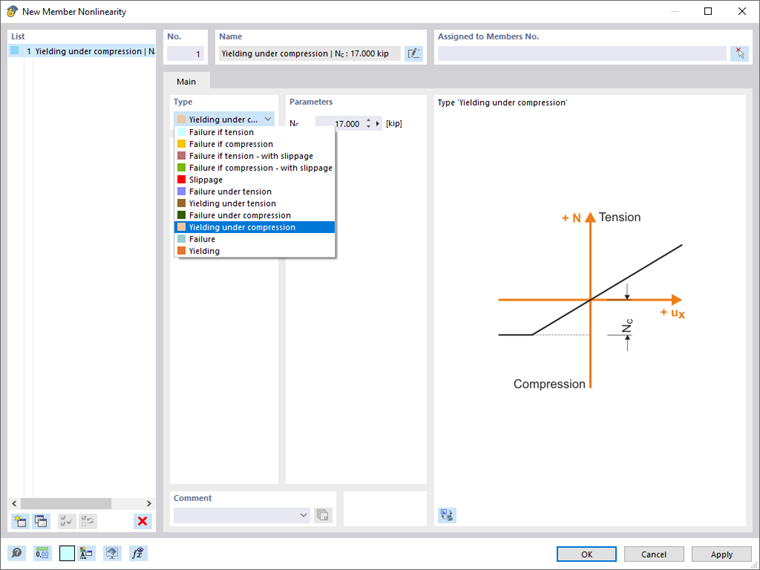Click the formula fx icon in the bottom bar
This screenshot has width=760, height=570.
point(138,553)
